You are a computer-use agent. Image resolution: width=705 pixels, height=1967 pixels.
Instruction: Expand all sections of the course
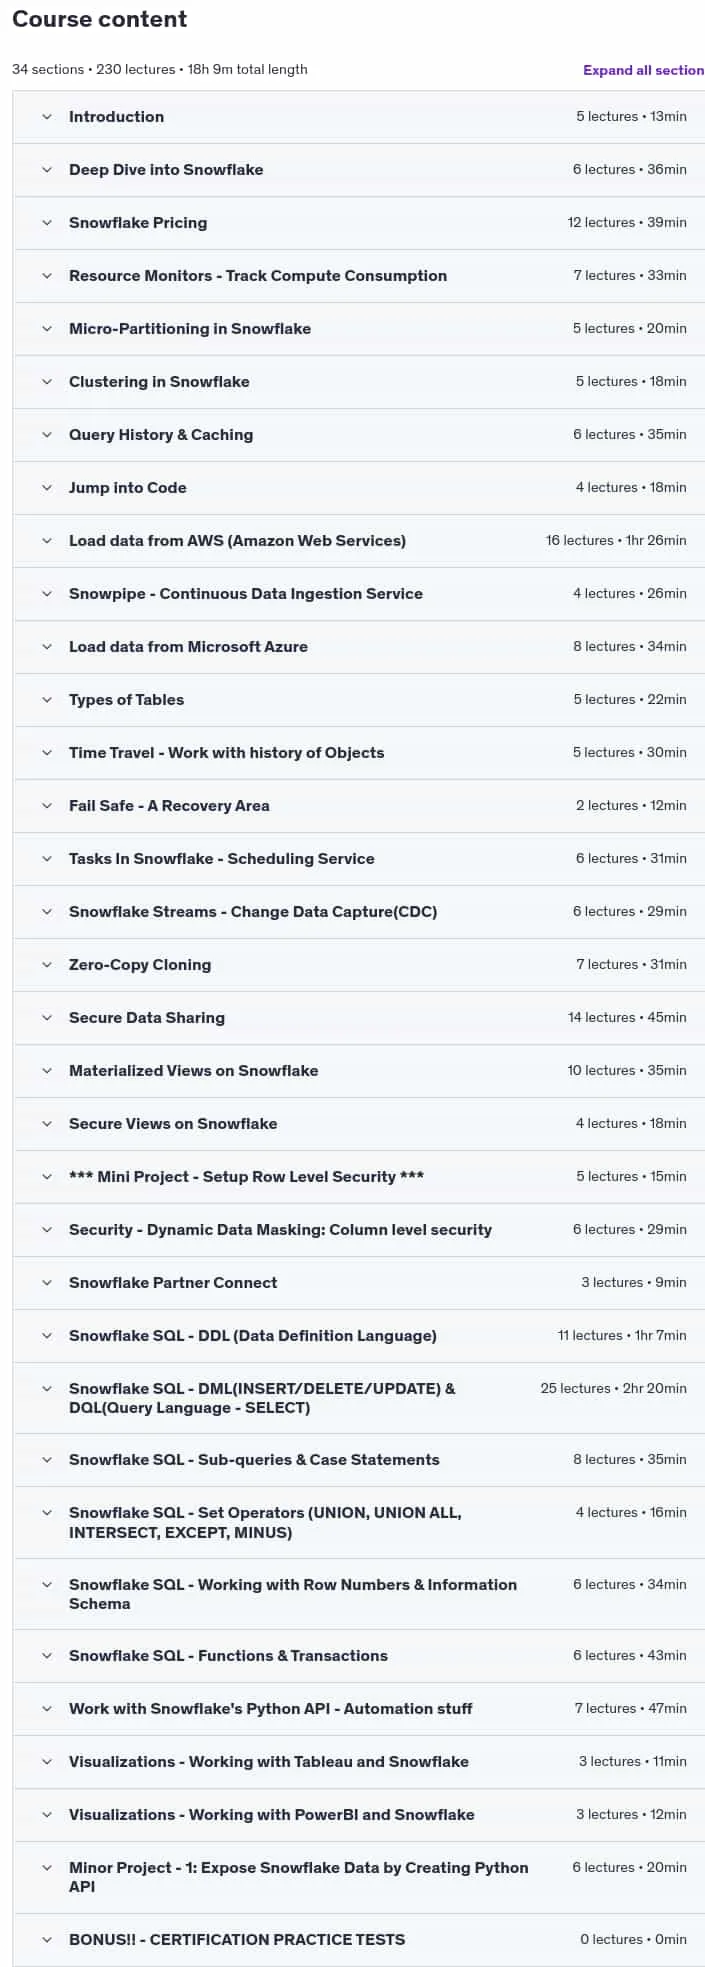click(x=643, y=70)
